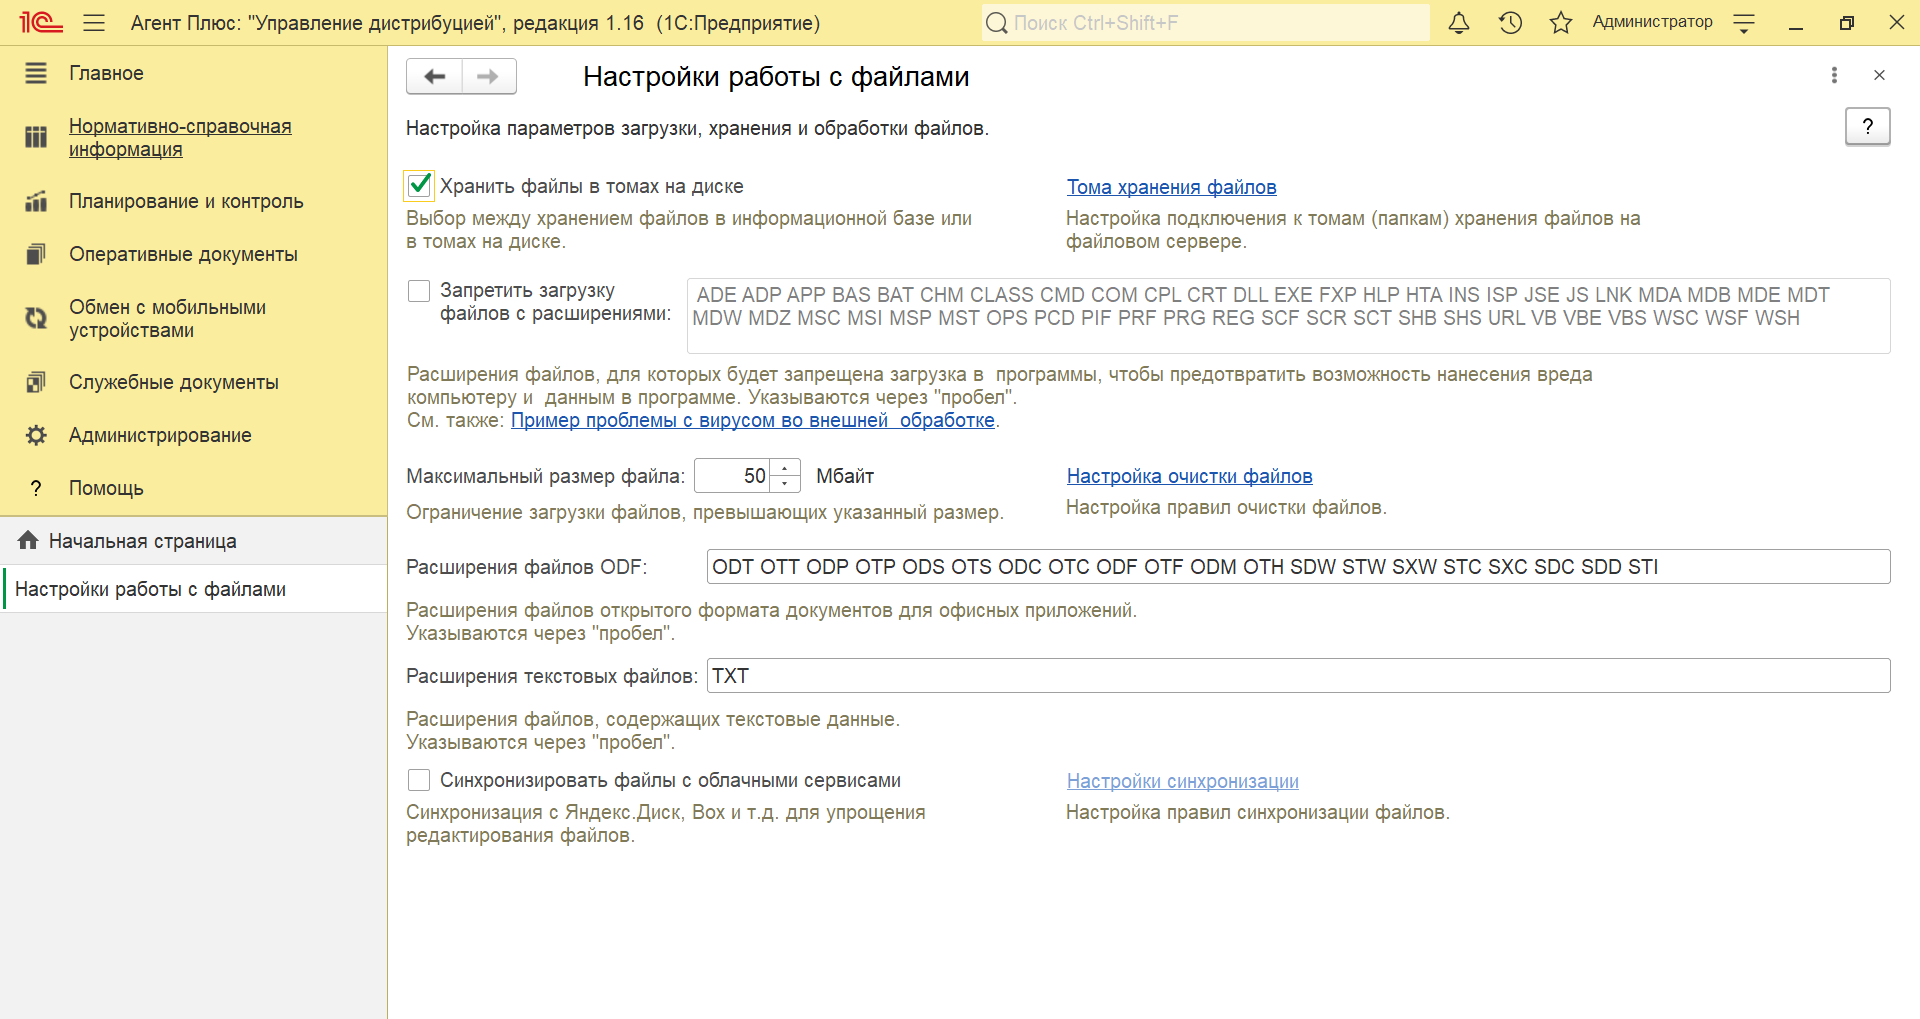Viewport: 1920px width, 1019px height.
Task: Open Настройка очистки файлов link
Action: (1189, 476)
